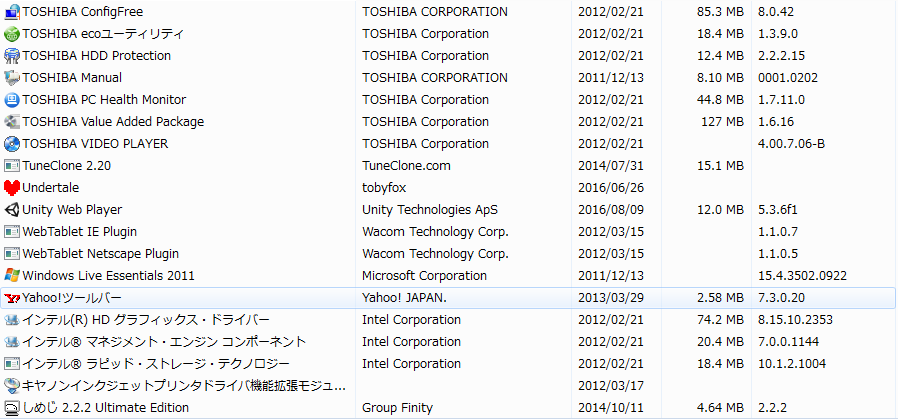Viewport: 898px width, 419px height.
Task: Click the Windows Live Essentials 2011 icon
Action: pos(12,276)
